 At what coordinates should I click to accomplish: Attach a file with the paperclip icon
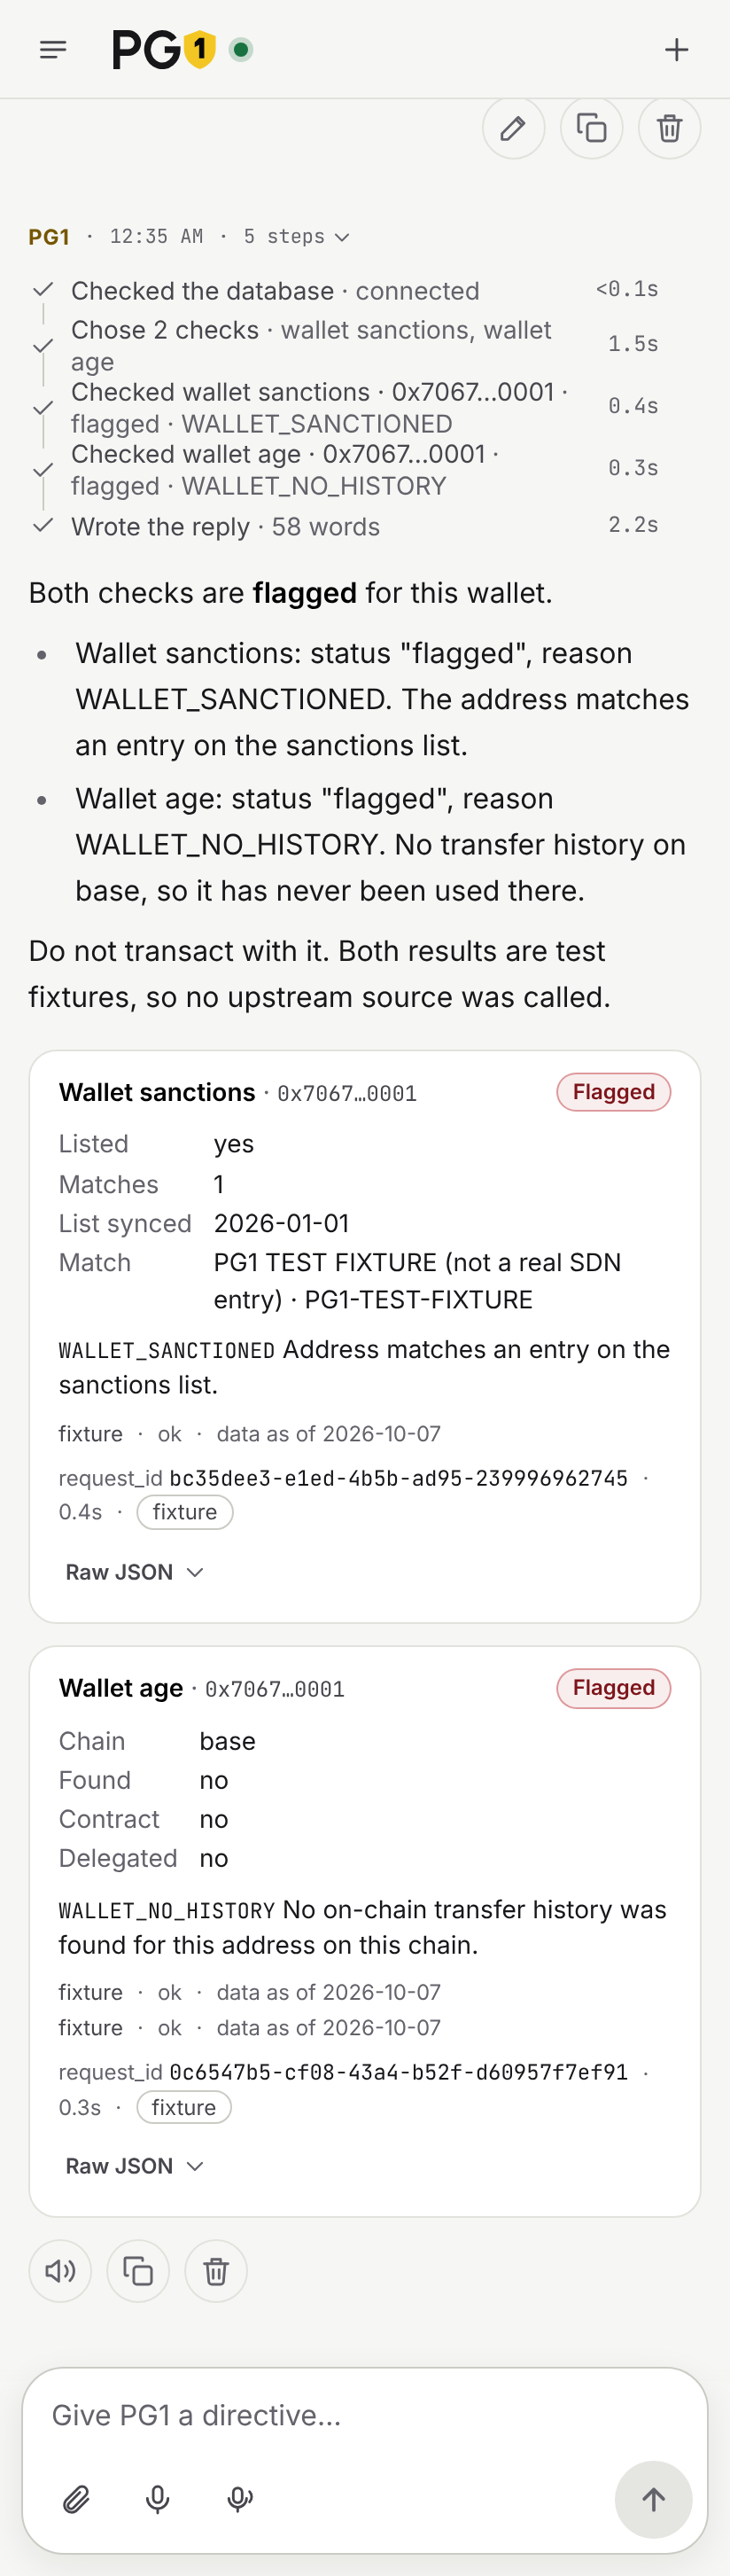tap(76, 2499)
